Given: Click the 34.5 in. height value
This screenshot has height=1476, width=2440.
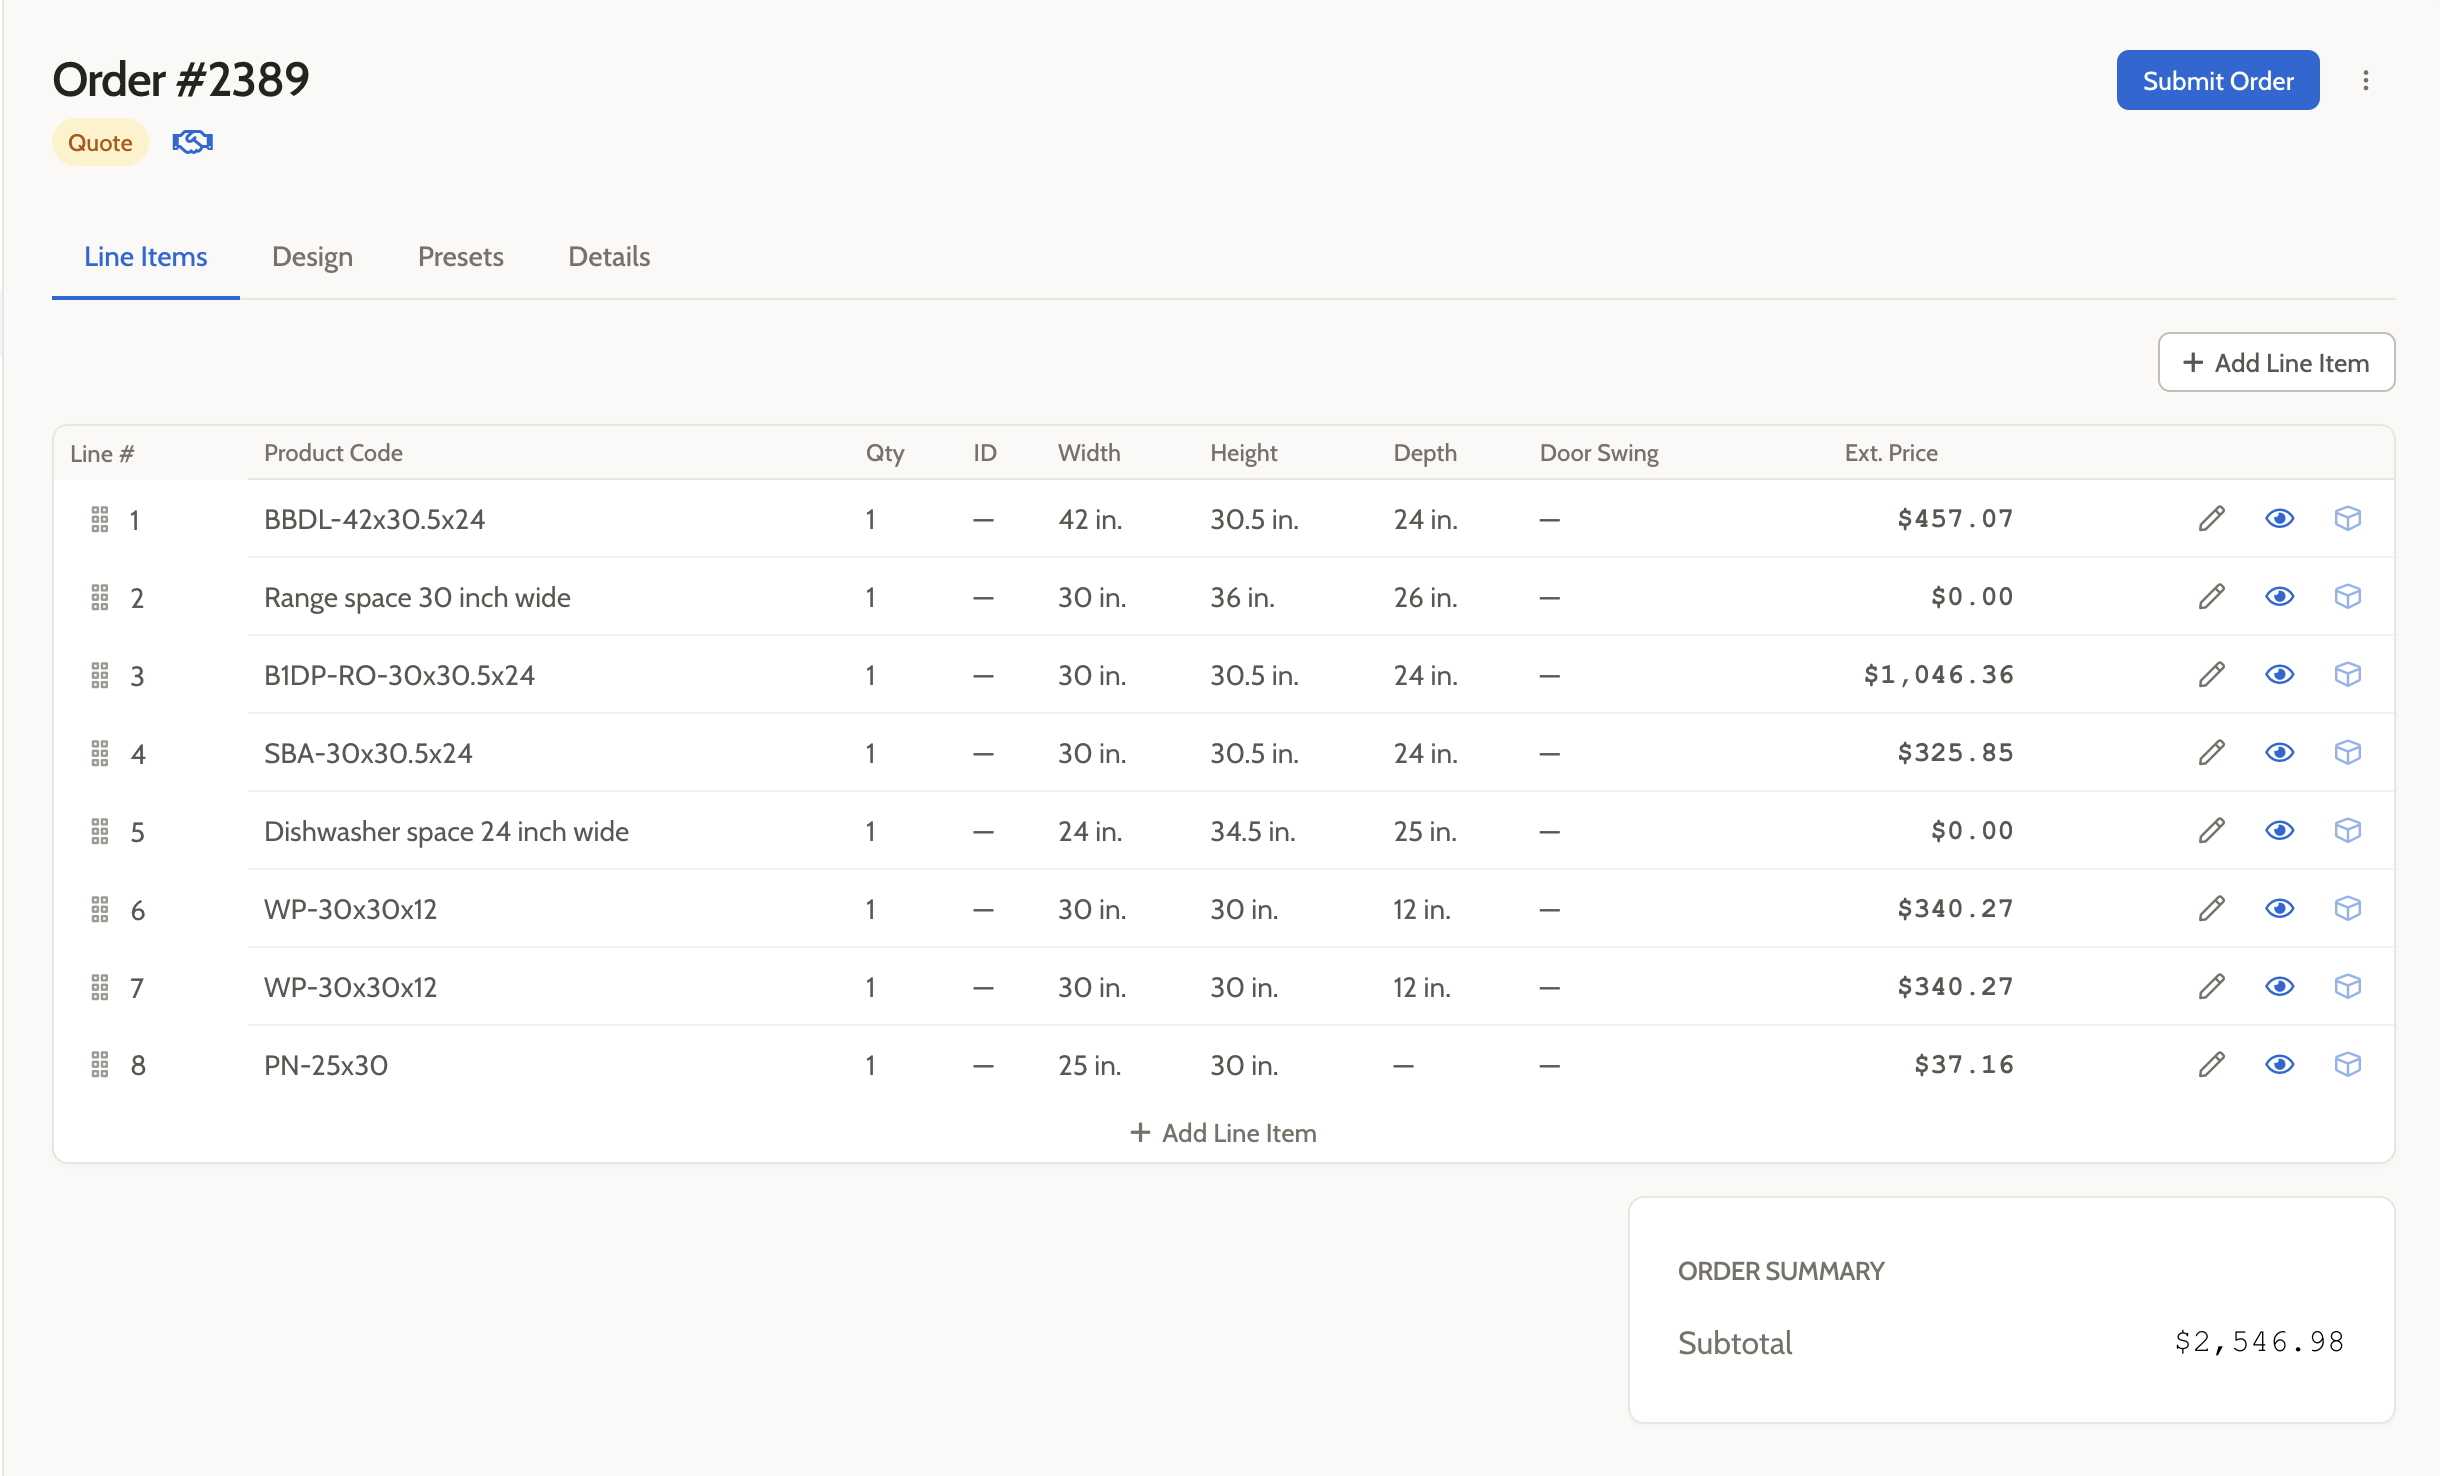Looking at the screenshot, I should point(1252,831).
